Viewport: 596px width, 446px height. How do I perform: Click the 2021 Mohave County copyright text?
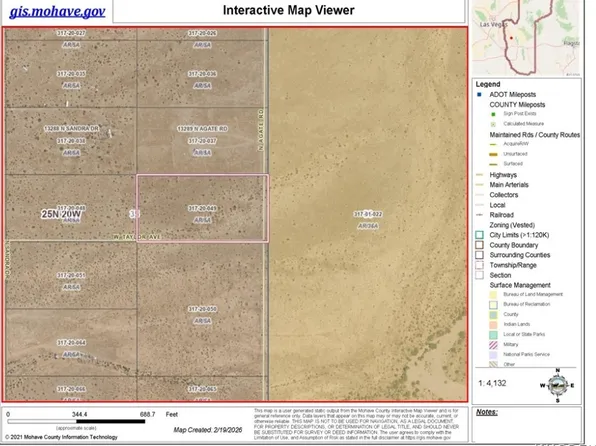61,437
